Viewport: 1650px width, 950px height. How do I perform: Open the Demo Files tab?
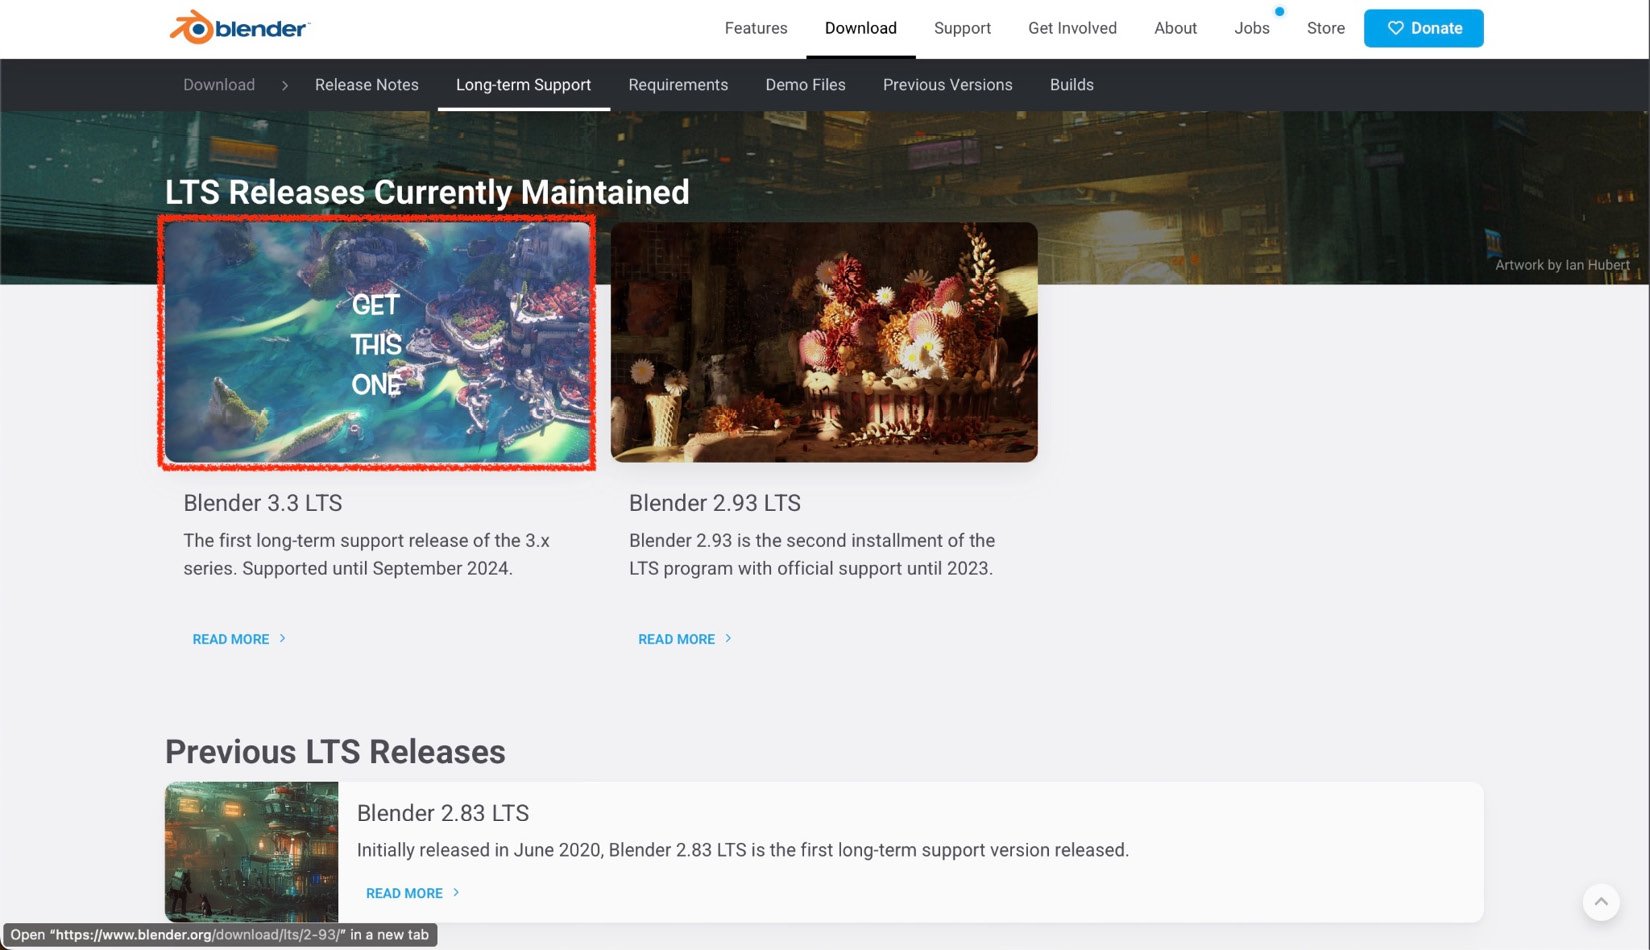(x=806, y=85)
